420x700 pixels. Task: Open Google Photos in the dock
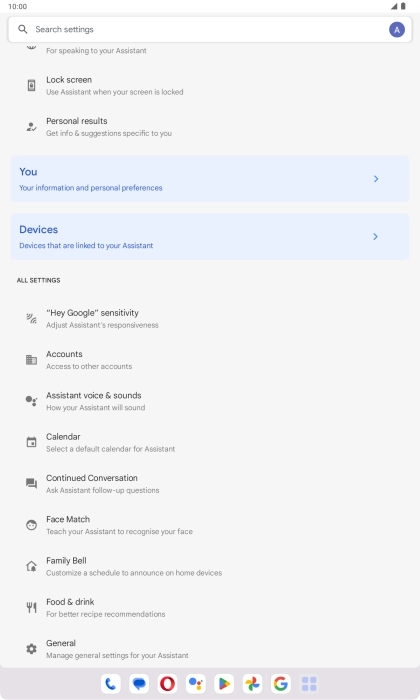(252, 683)
